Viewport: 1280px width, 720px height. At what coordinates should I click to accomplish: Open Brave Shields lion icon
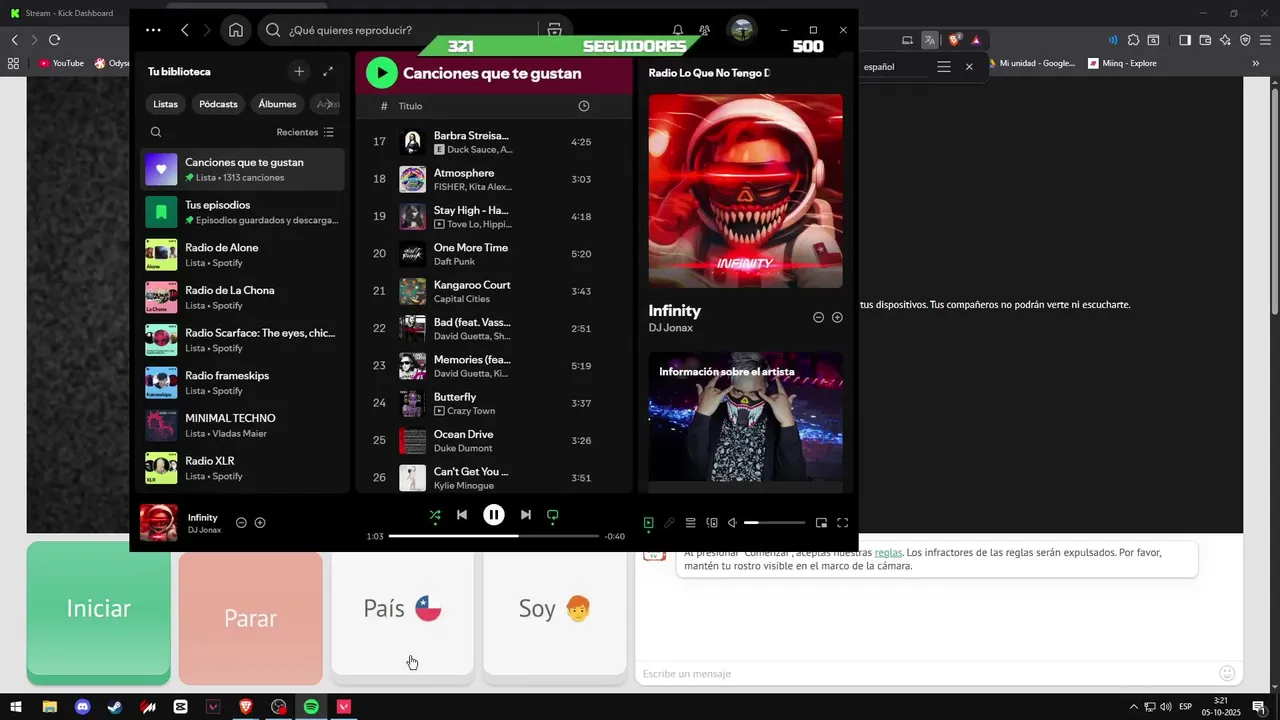click(954, 40)
